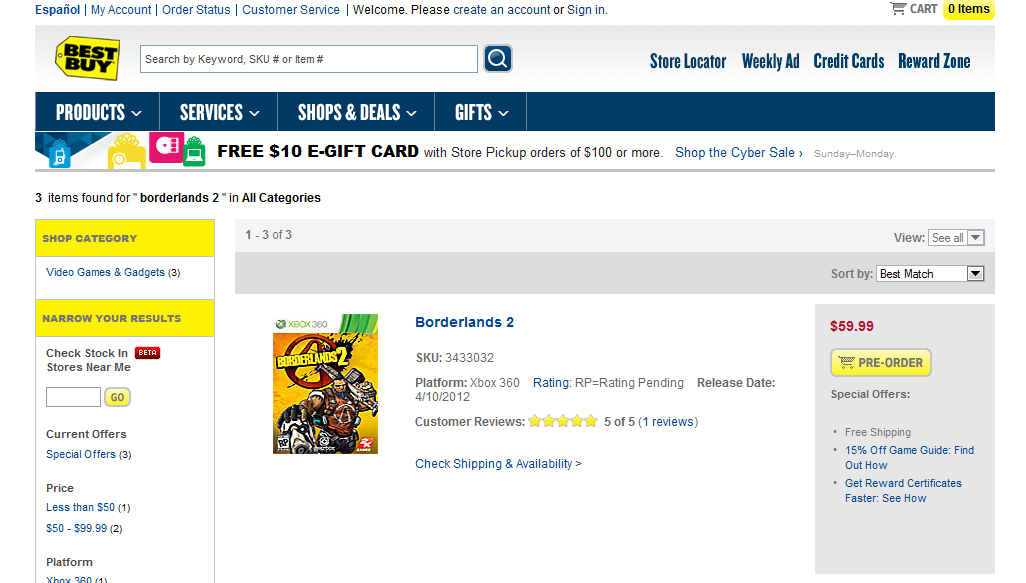Click the Borderlands 2 cover thumbnail

pos(325,384)
